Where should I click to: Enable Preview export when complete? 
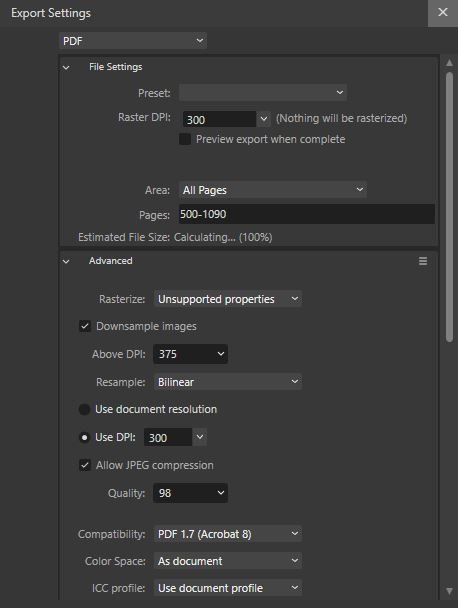185,139
